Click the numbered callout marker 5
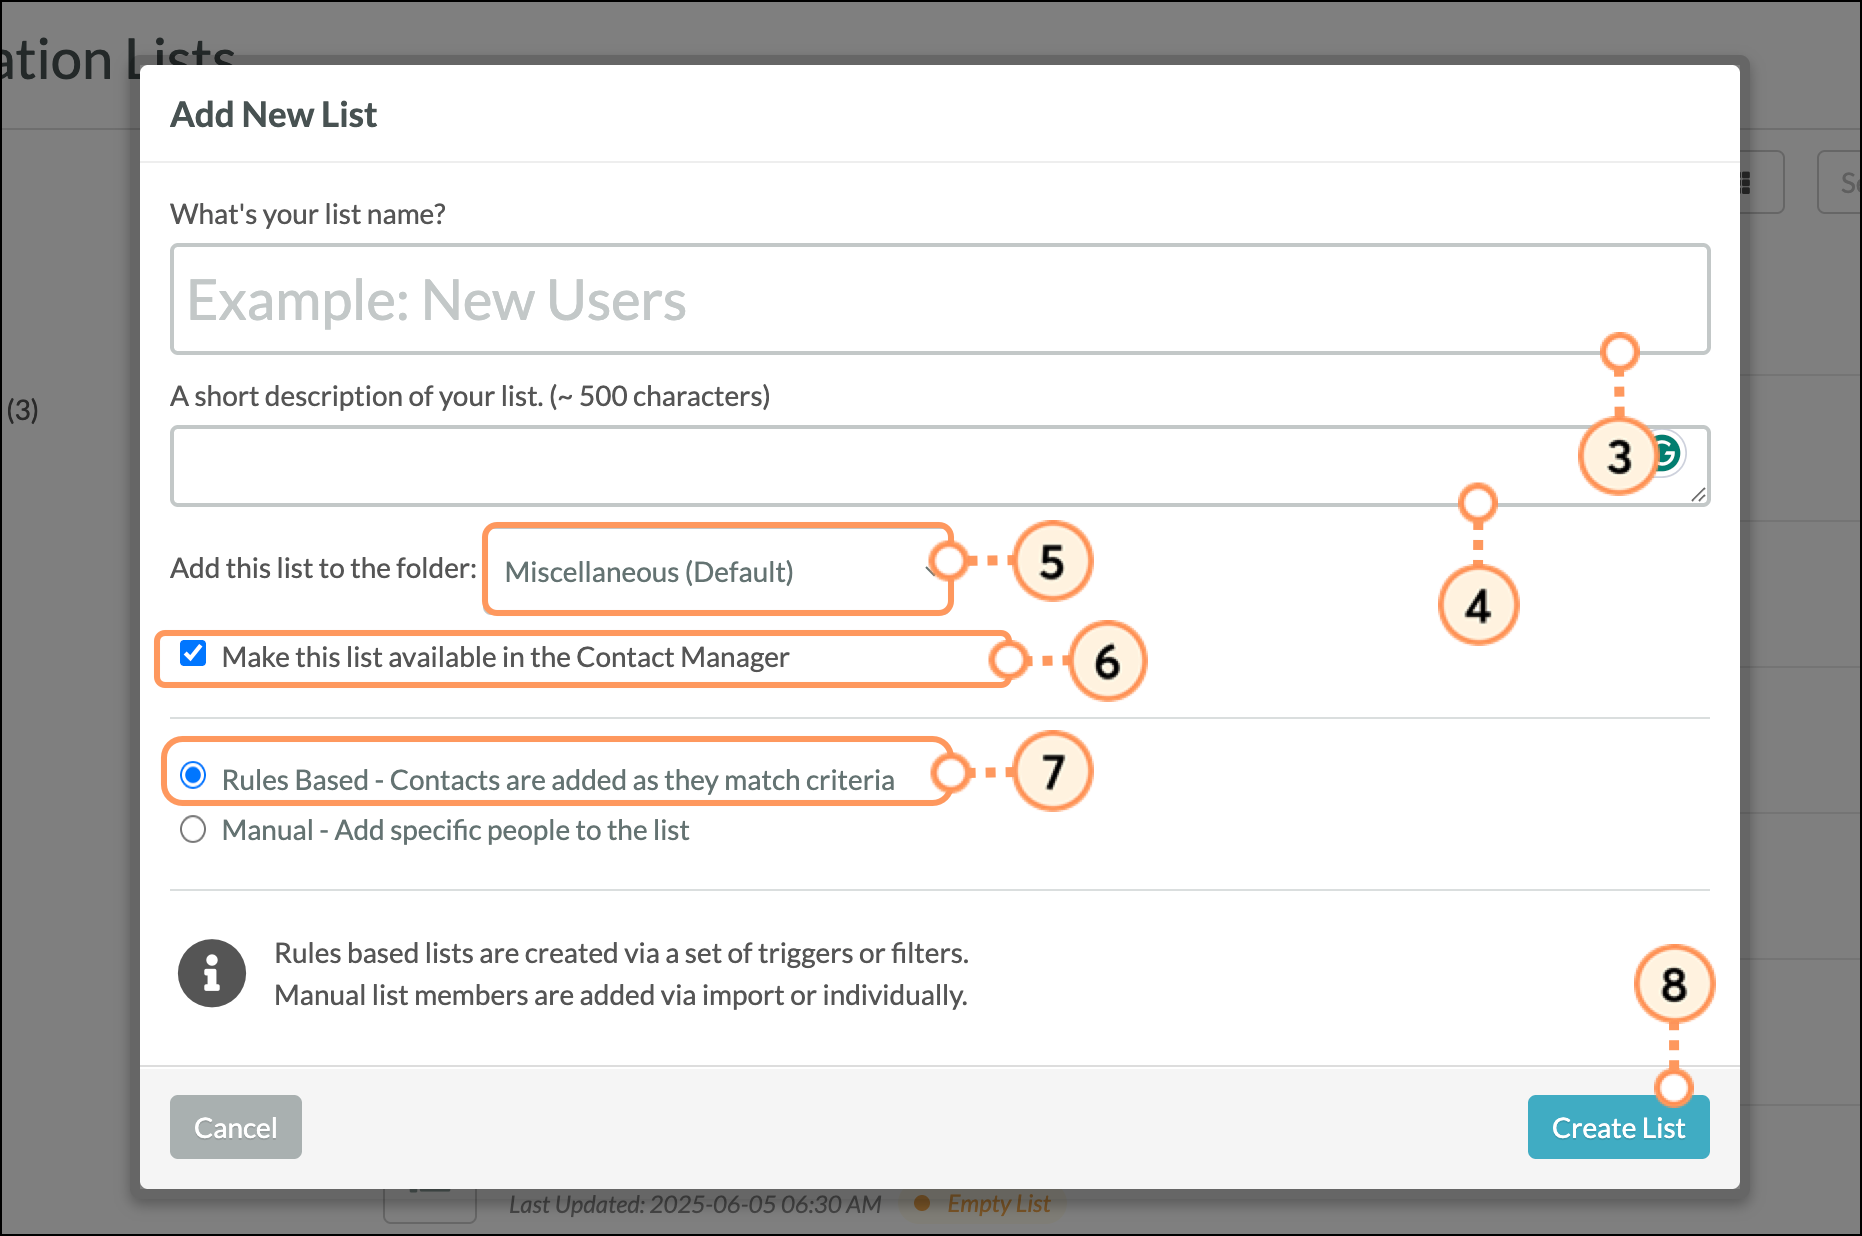Viewport: 1862px width, 1236px height. coord(1051,562)
